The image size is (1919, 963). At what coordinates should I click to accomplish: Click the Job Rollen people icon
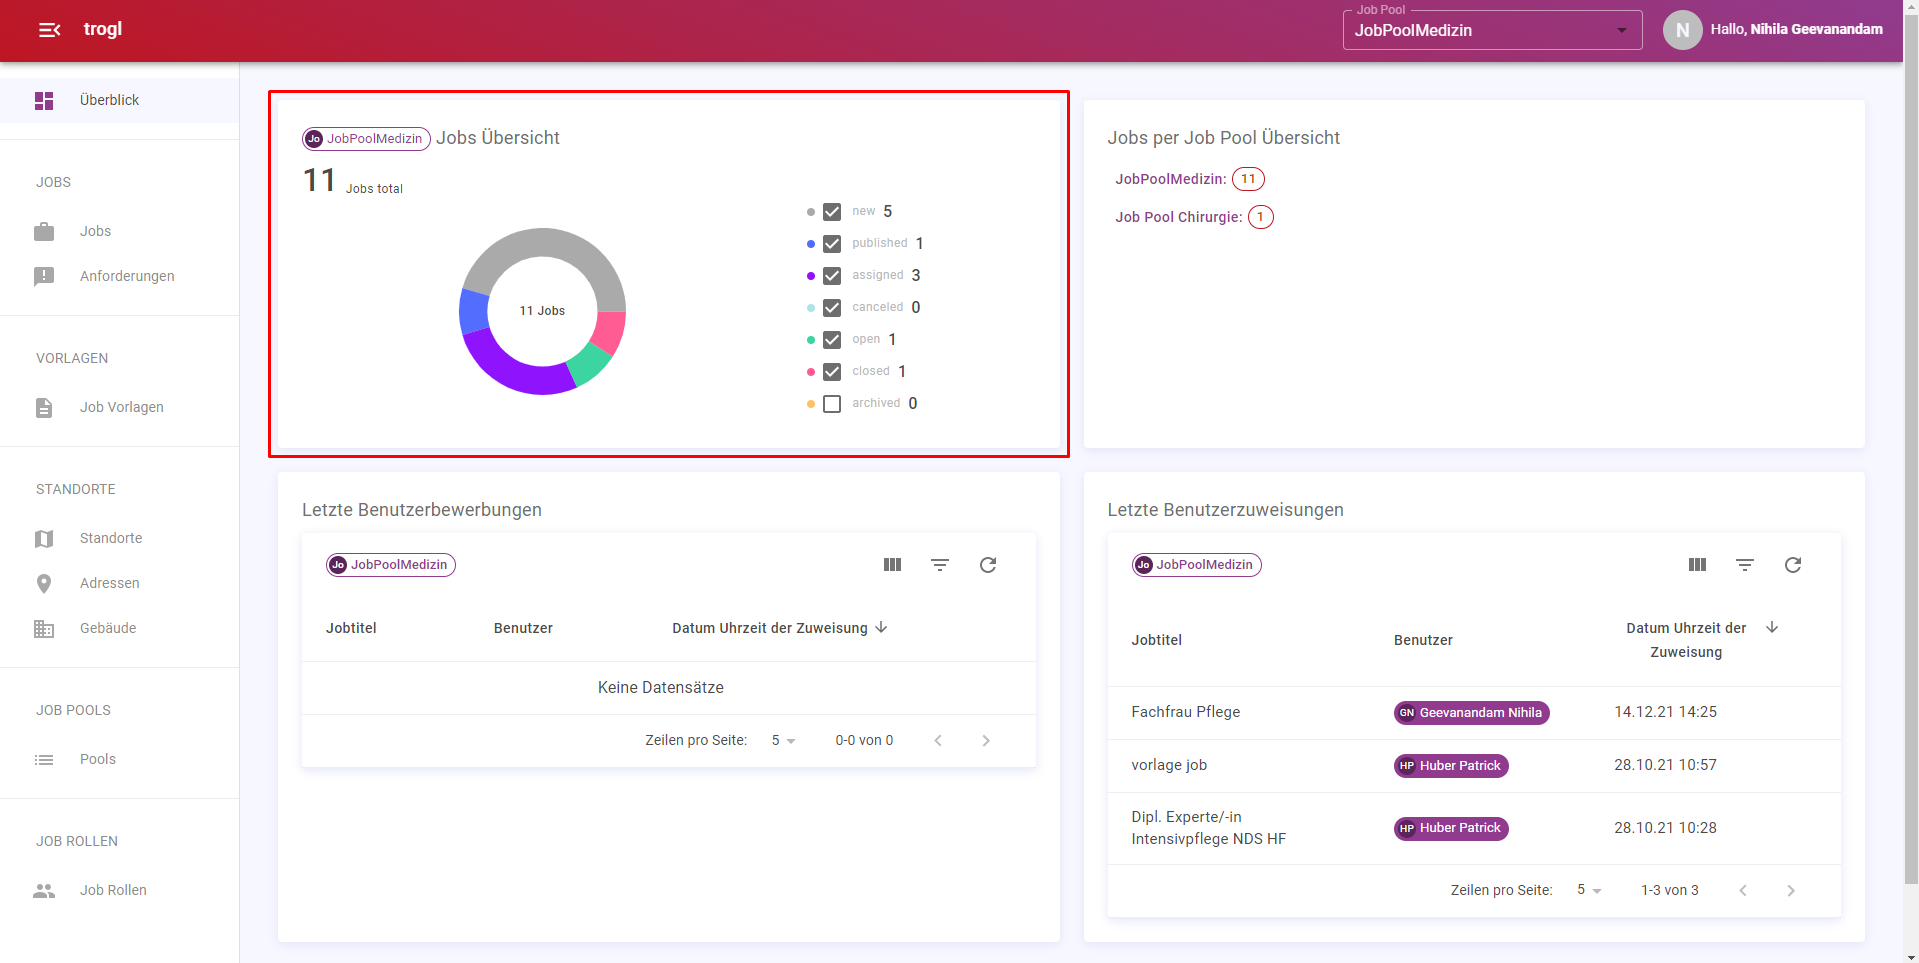(44, 890)
